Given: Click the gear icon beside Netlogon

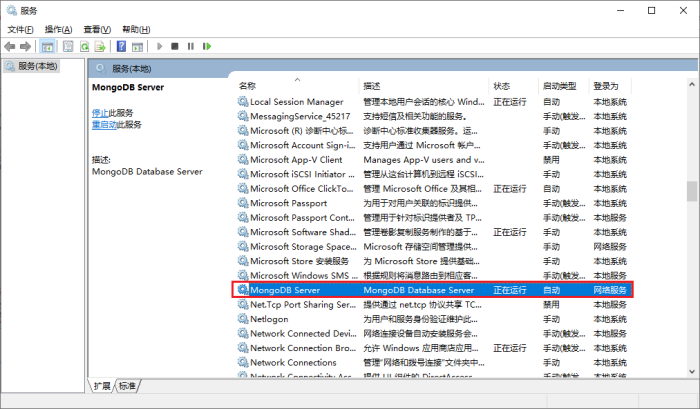Looking at the screenshot, I should [243, 319].
